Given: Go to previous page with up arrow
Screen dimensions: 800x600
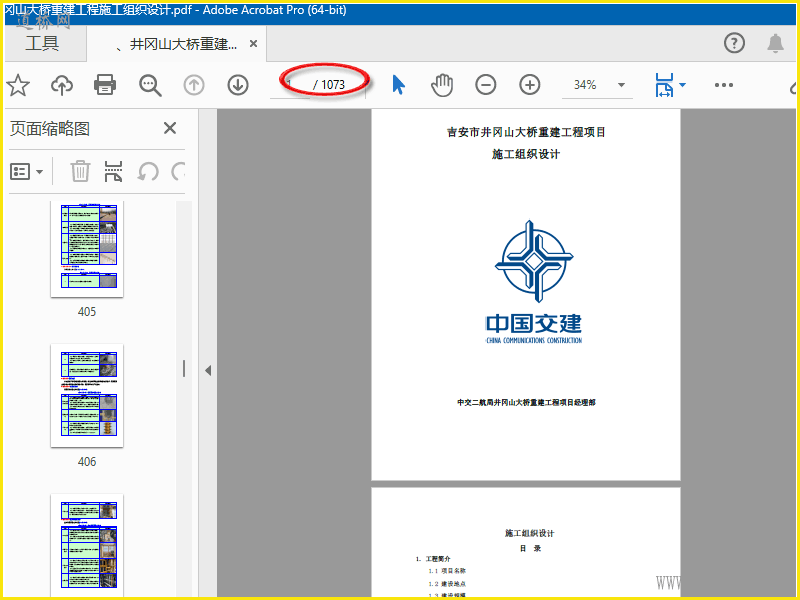Looking at the screenshot, I should [194, 85].
